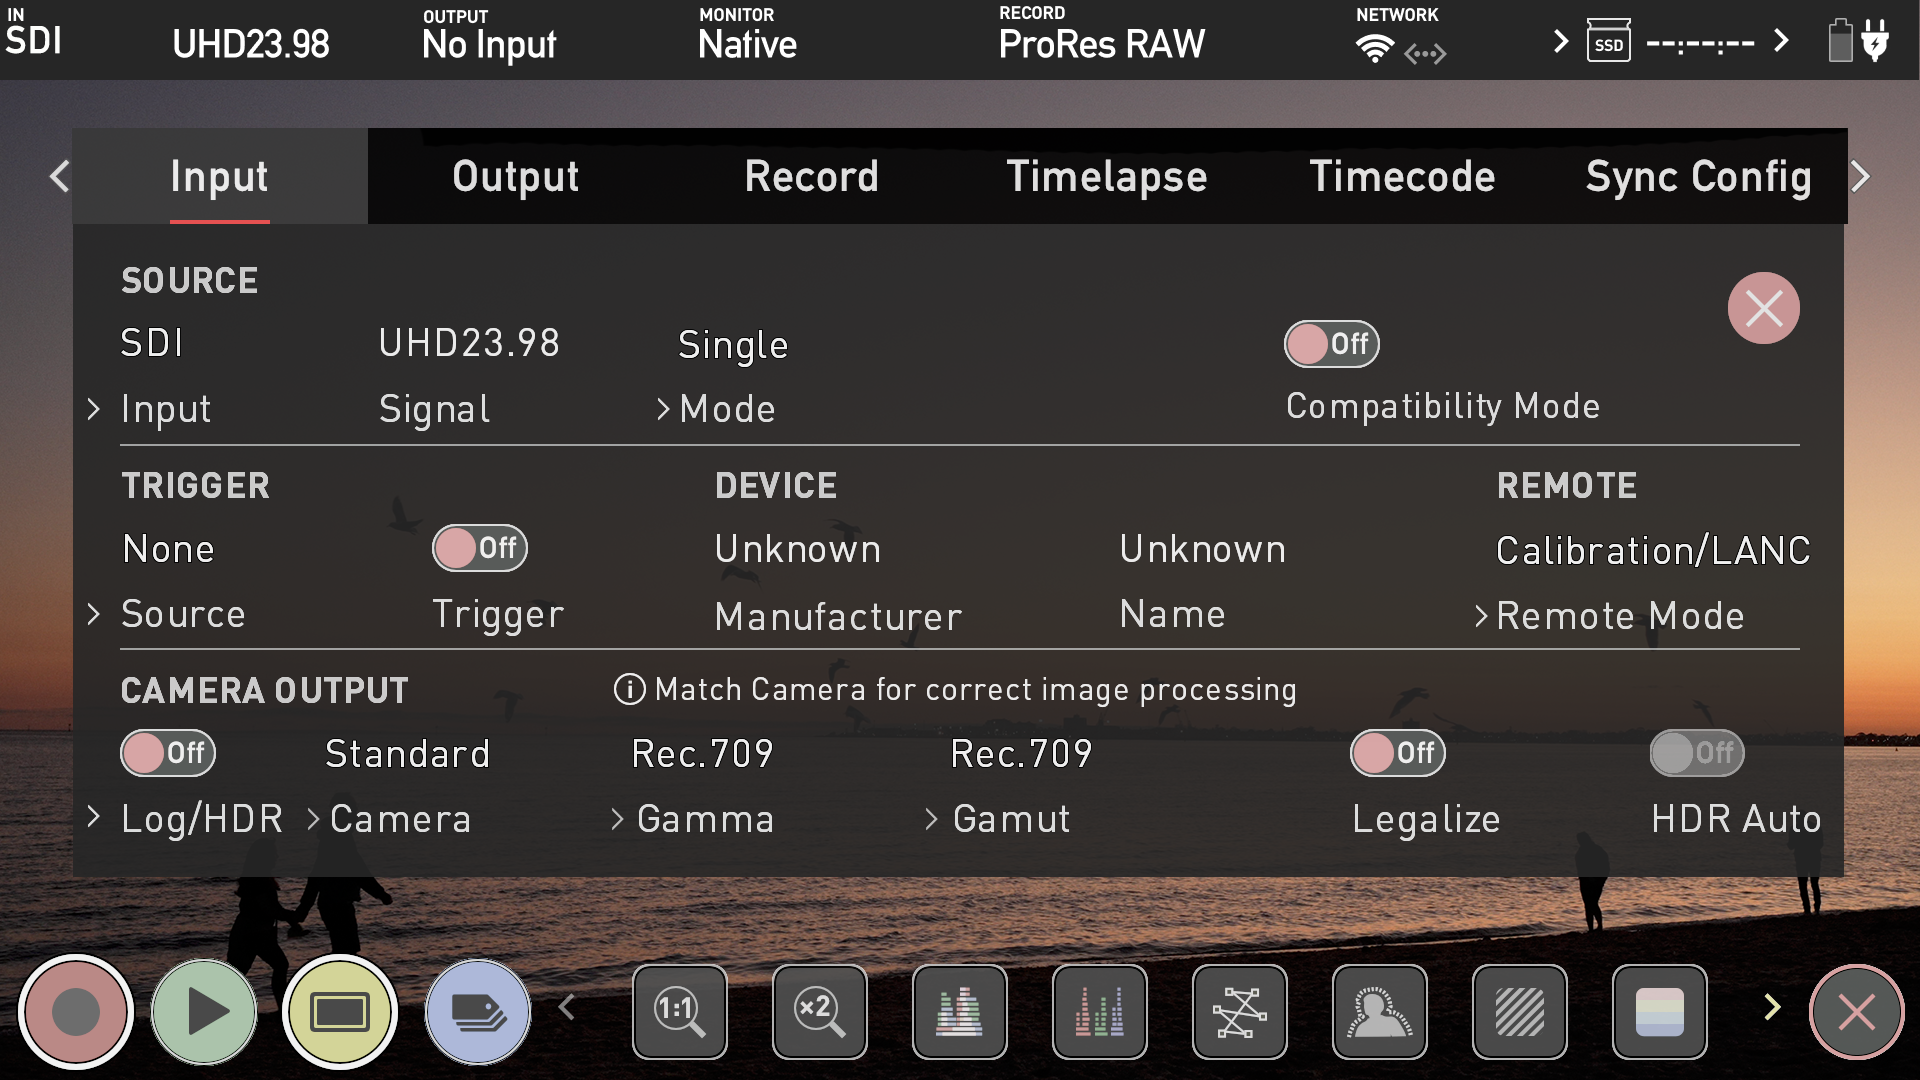Screen dimensions: 1920x1080
Task: Switch to the Timecode tab
Action: (1402, 177)
